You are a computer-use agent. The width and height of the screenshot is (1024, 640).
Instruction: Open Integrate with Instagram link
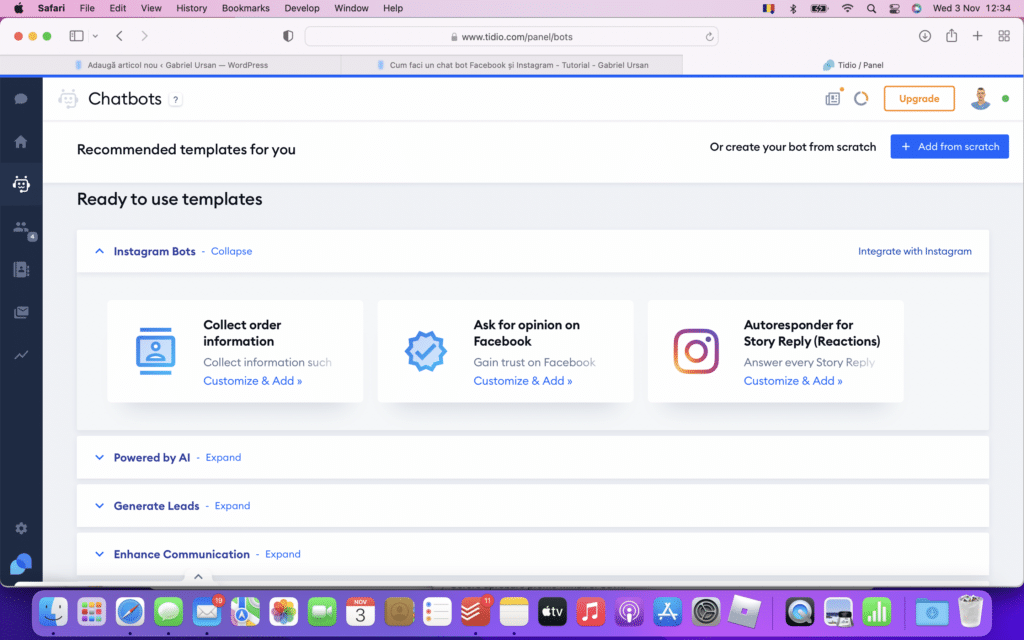[915, 251]
